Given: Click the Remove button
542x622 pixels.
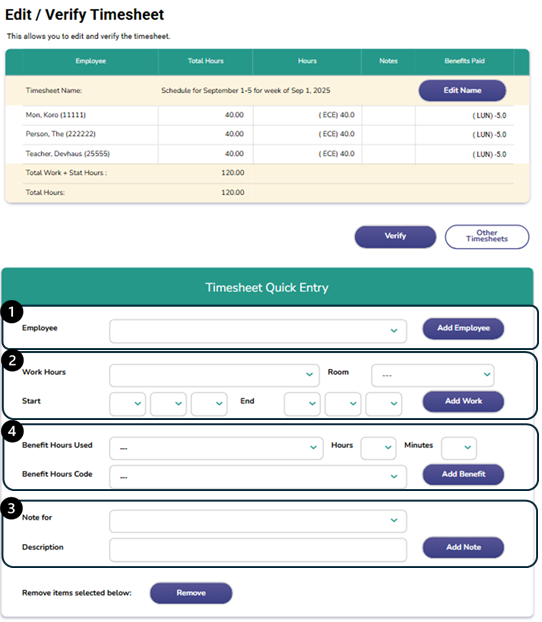Looking at the screenshot, I should click(x=191, y=593).
